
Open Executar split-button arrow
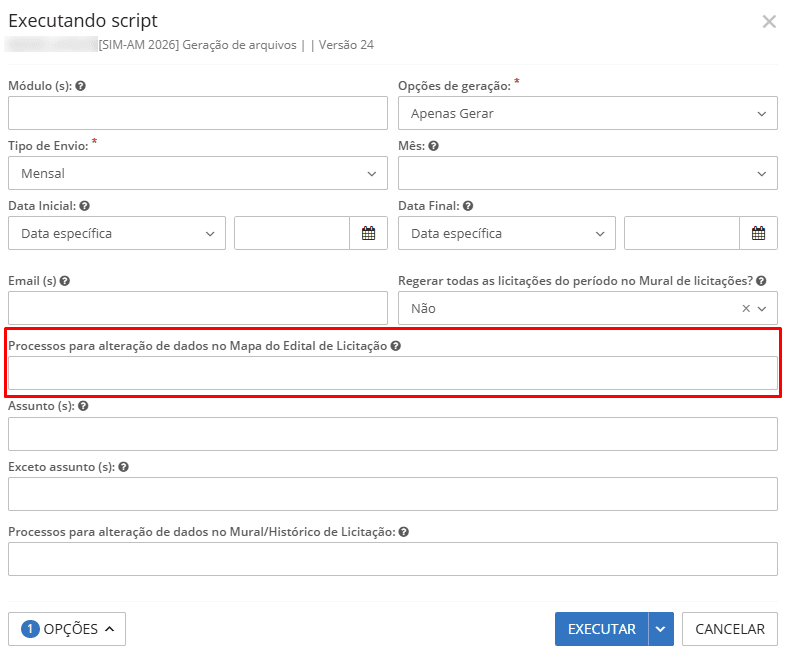pos(661,629)
